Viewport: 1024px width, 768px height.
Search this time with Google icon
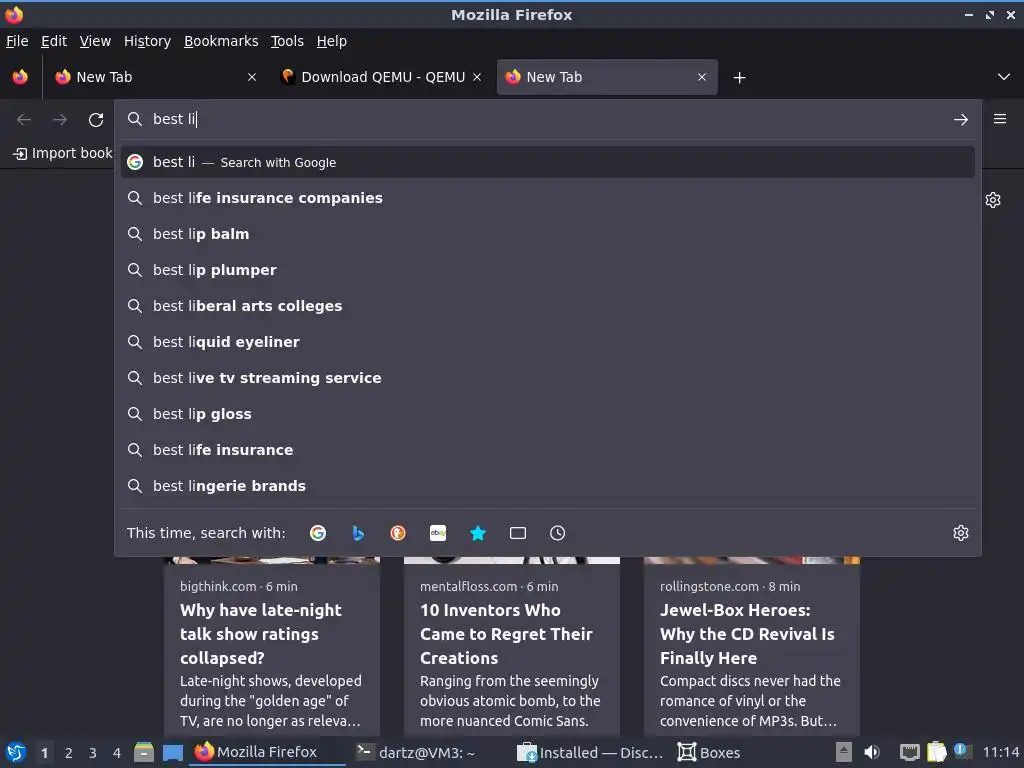click(x=318, y=533)
